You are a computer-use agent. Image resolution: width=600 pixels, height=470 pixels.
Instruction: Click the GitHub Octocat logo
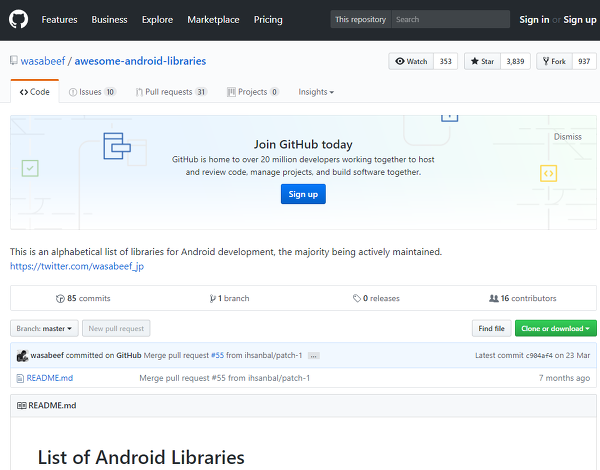(18, 20)
